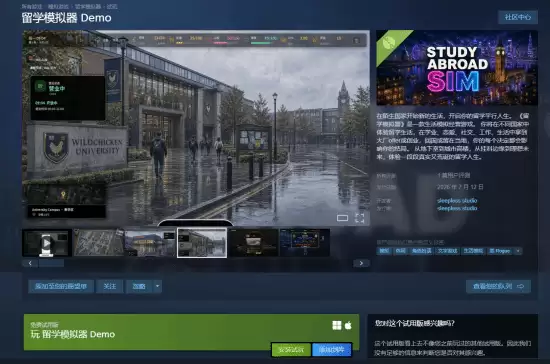This screenshot has width=550, height=364.
Task: Click the thumbnail strip scrollbar handle
Action: (x=51, y=263)
